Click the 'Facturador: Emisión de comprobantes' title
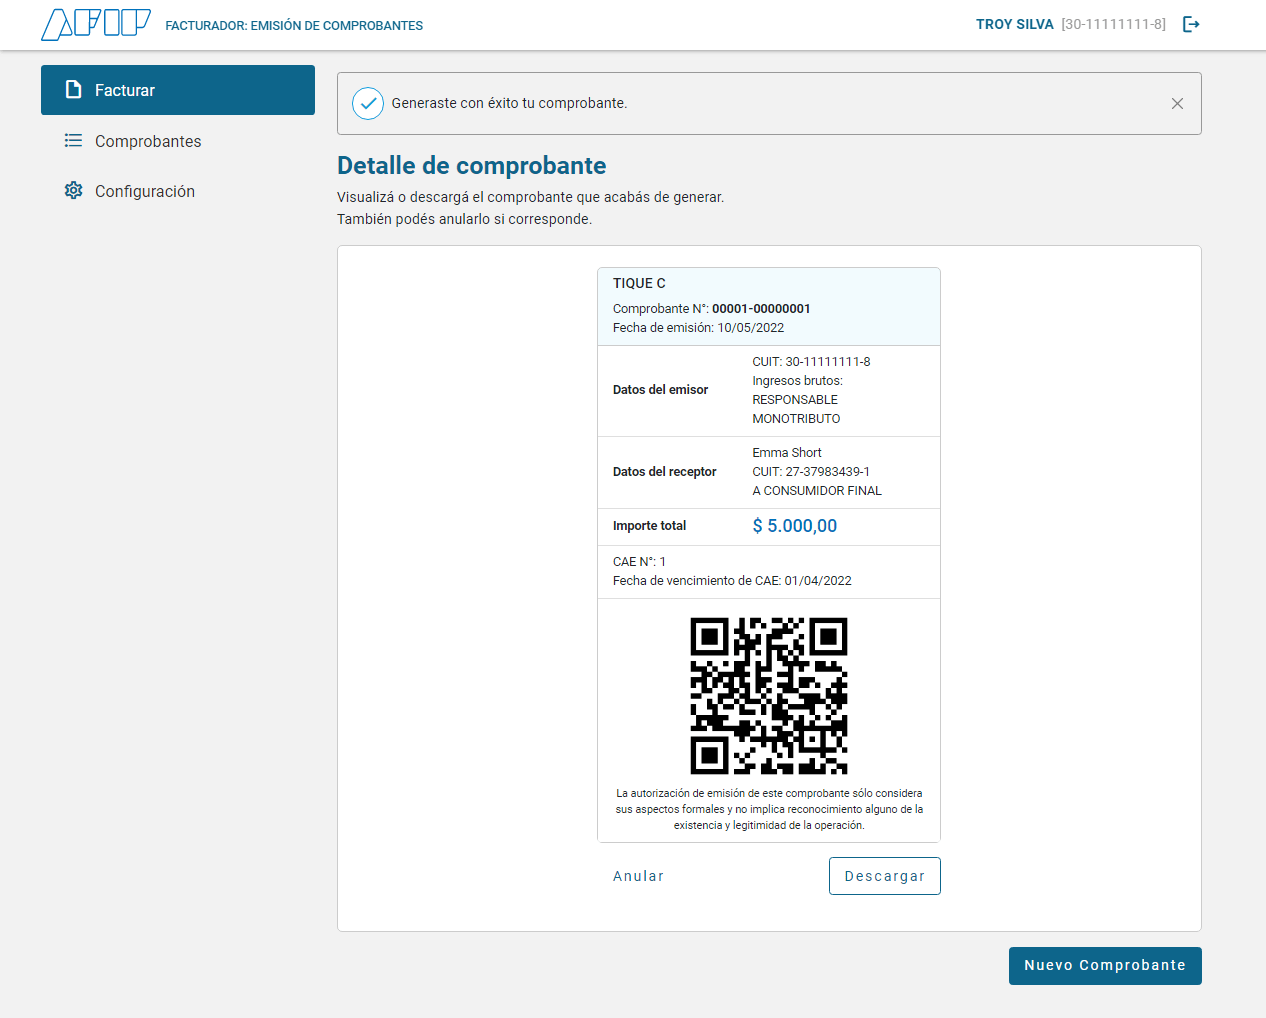This screenshot has height=1018, width=1266. click(294, 26)
